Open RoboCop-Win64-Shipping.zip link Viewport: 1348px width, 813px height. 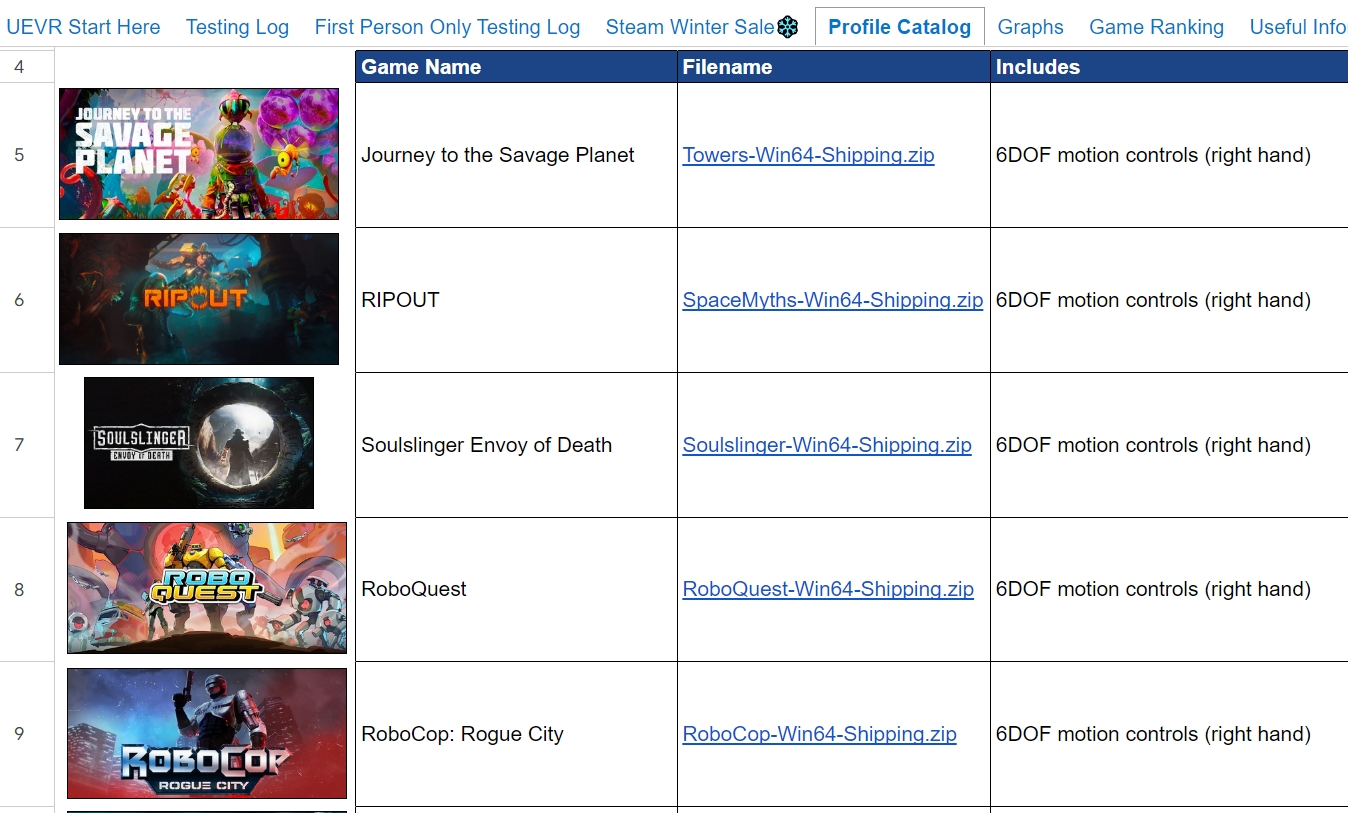[x=819, y=734]
